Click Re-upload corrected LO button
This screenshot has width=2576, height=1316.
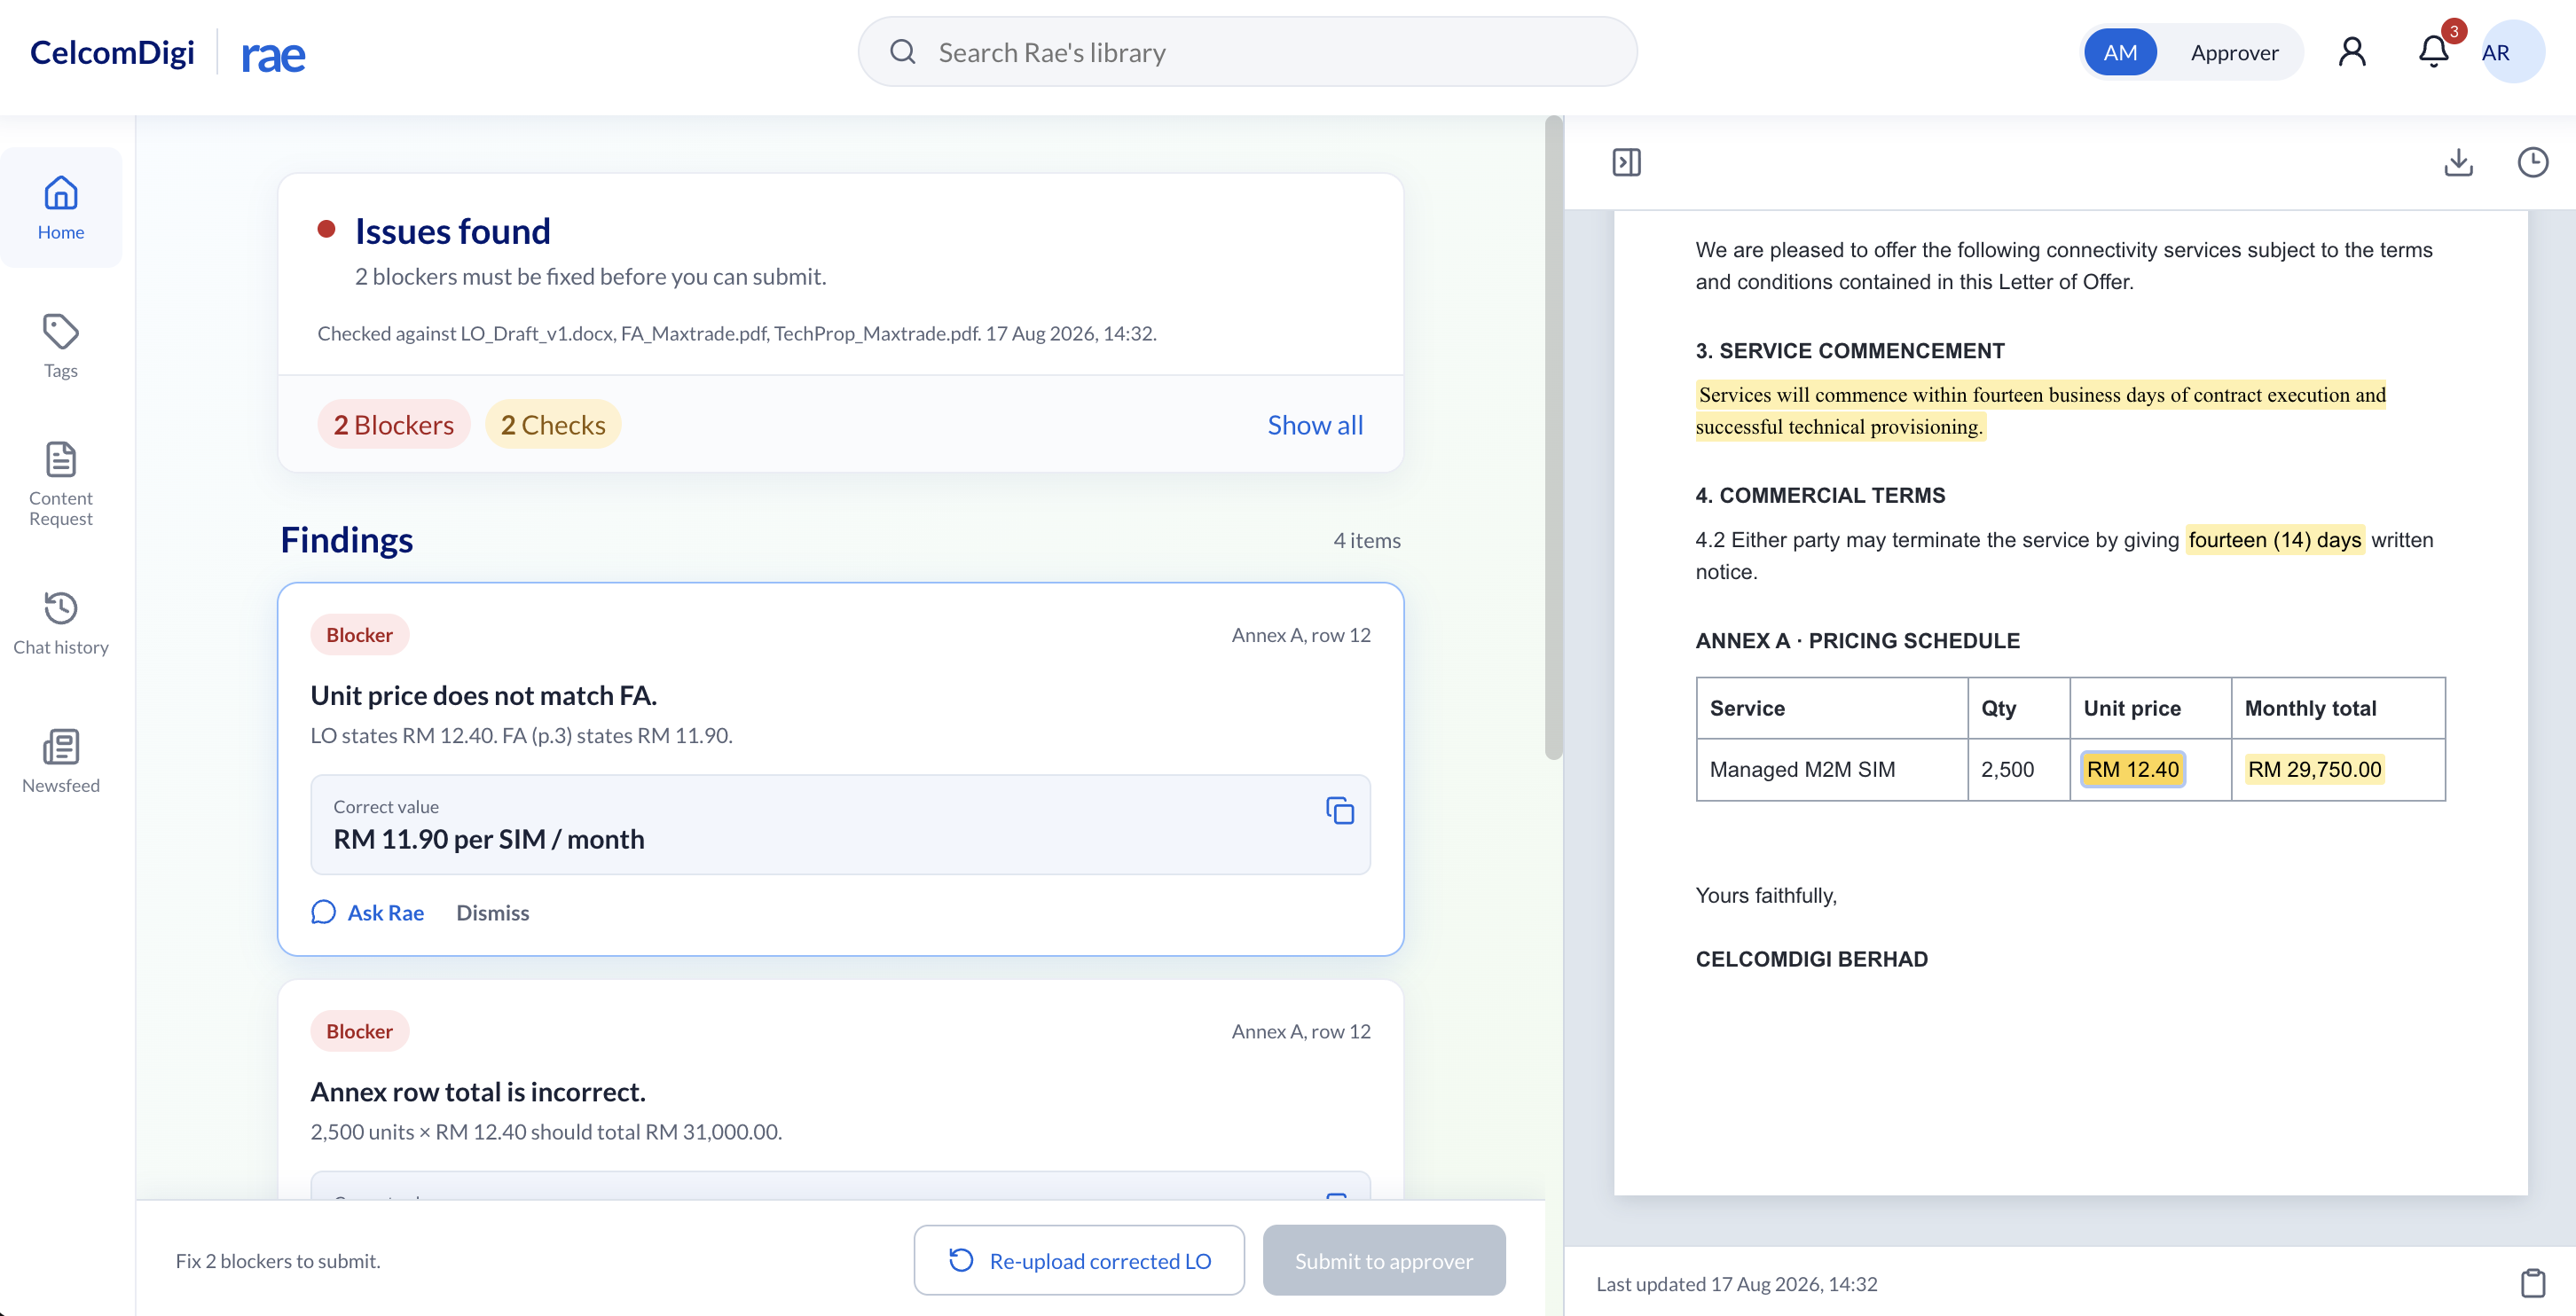(x=1079, y=1260)
